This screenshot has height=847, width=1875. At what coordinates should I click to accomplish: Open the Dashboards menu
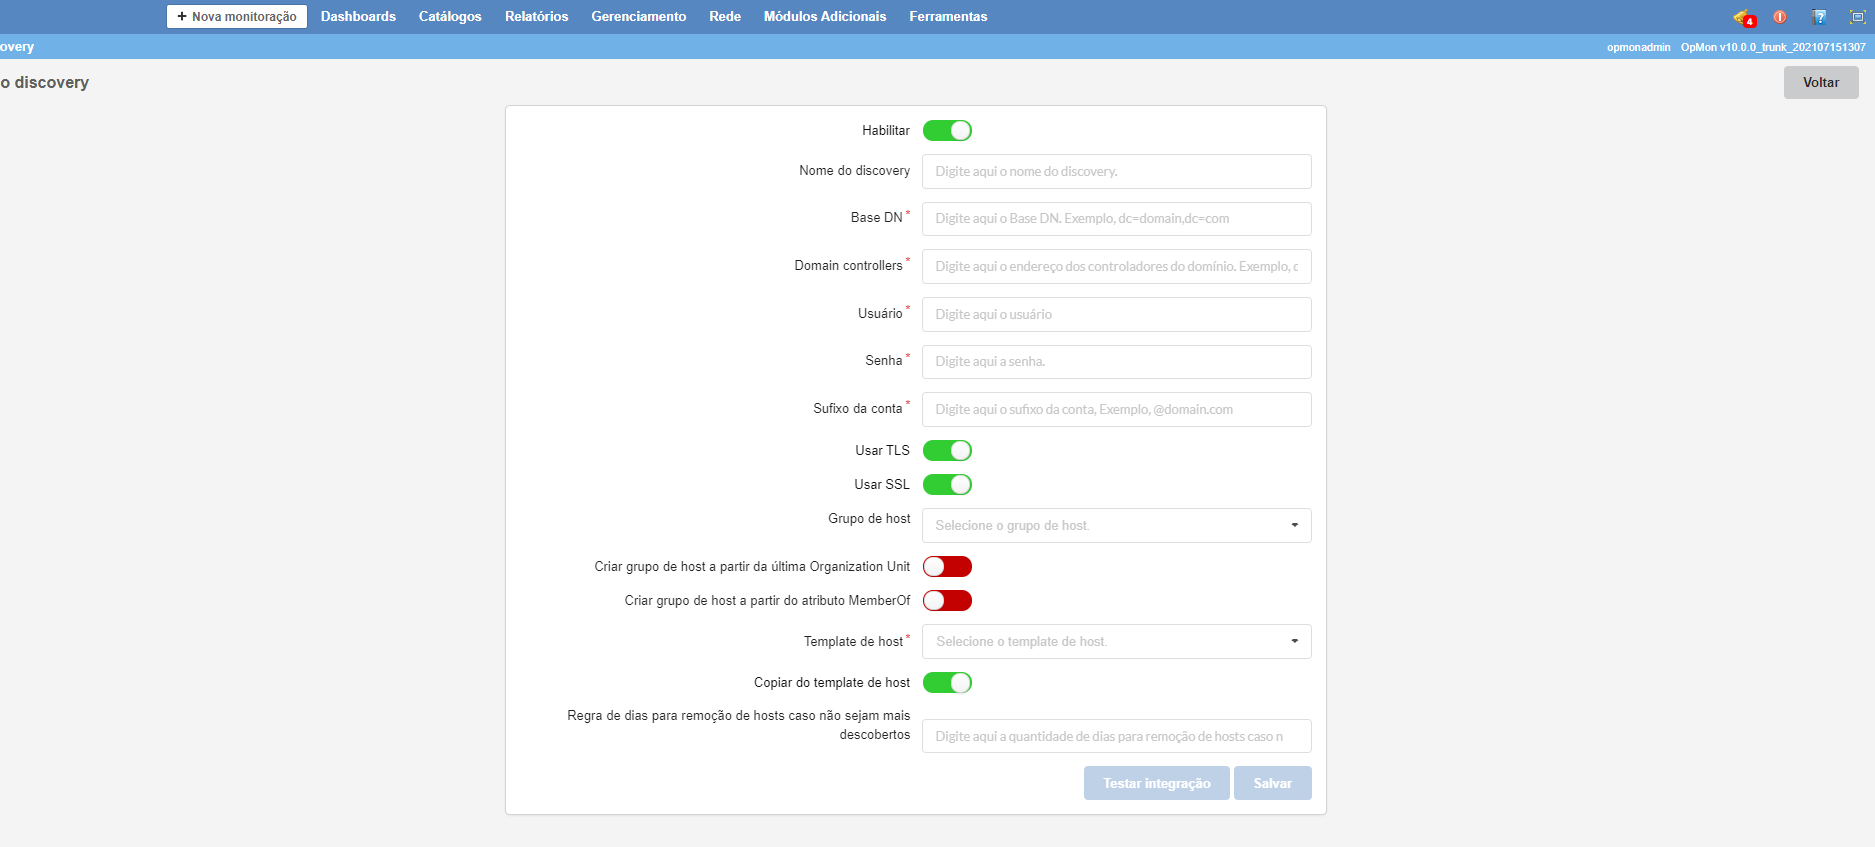358,17
